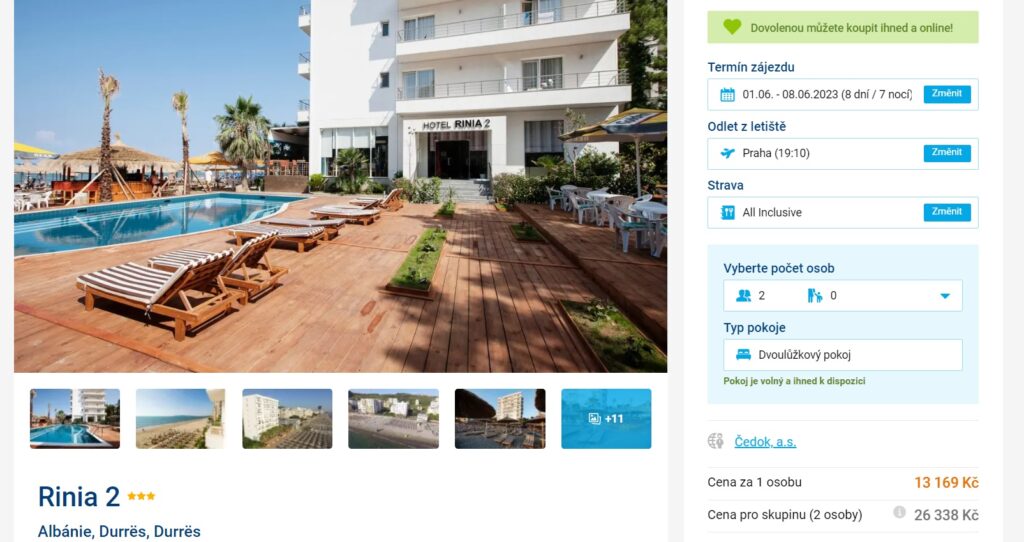The width and height of the screenshot is (1024, 542).
Task: Click the calendar icon in Termín zájezdu
Action: (x=727, y=95)
